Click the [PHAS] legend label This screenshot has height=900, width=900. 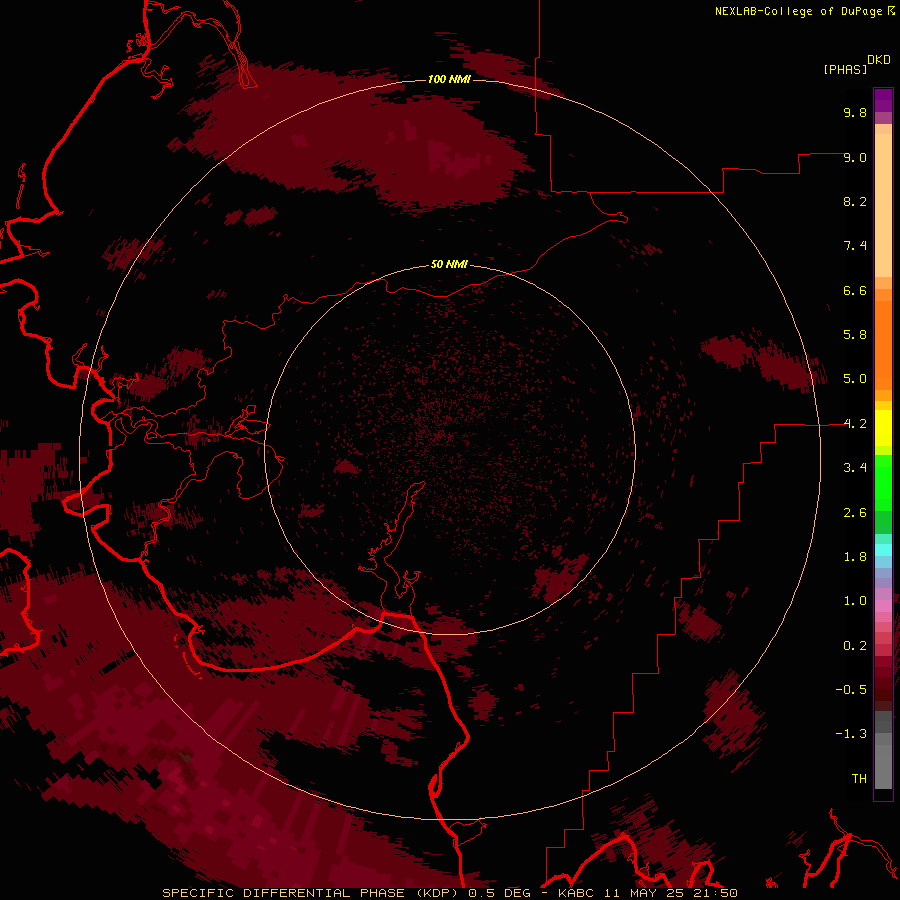[x=845, y=70]
